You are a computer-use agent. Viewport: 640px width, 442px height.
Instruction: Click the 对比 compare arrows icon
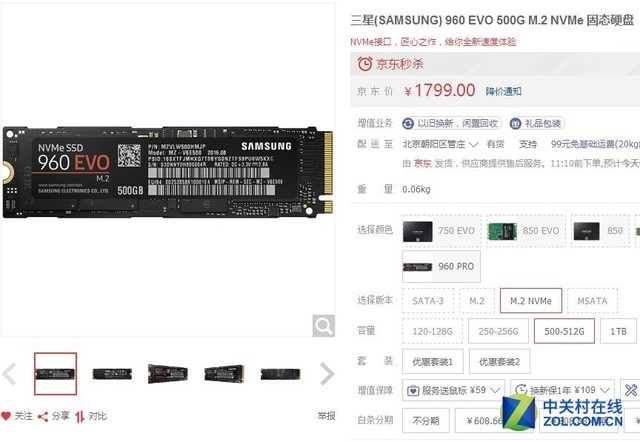tap(80, 416)
